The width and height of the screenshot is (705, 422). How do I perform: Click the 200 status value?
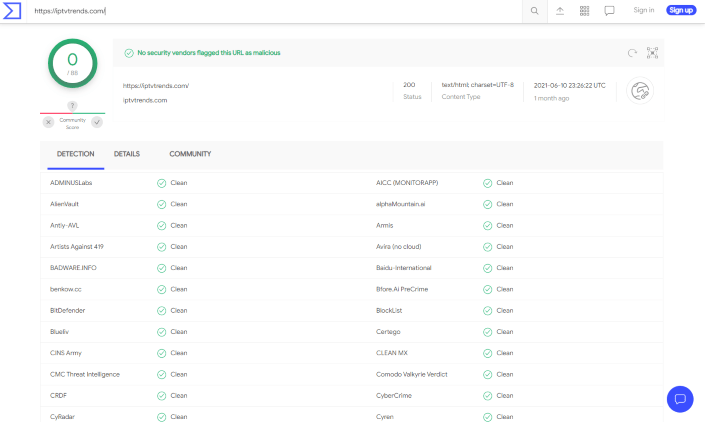(x=409, y=84)
